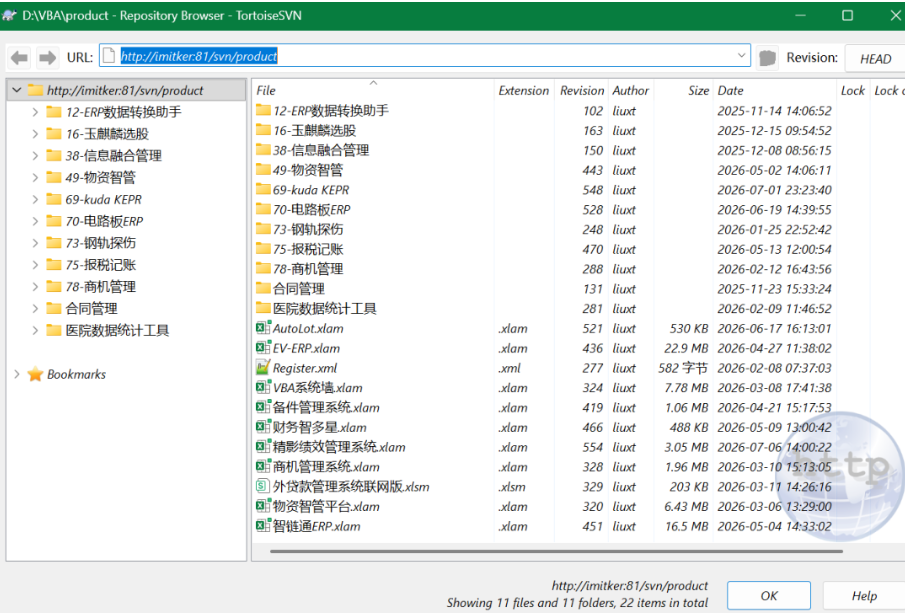Expand the Bookmarks node

[x=17, y=374]
